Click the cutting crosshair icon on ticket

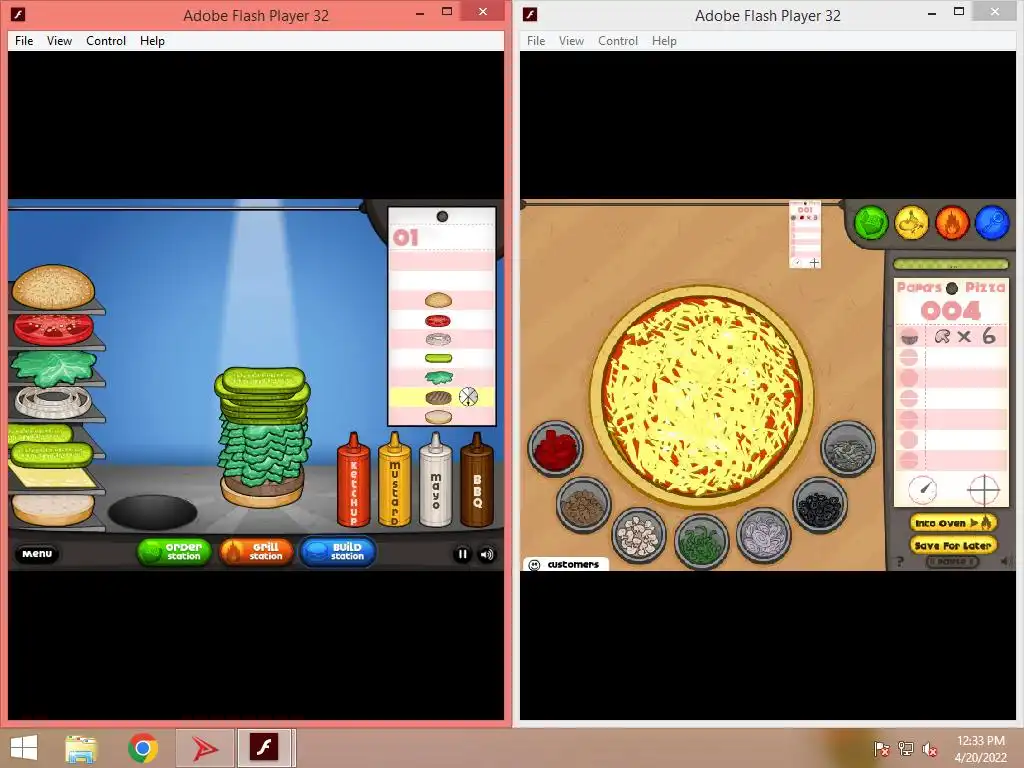pyautogui.click(x=984, y=489)
